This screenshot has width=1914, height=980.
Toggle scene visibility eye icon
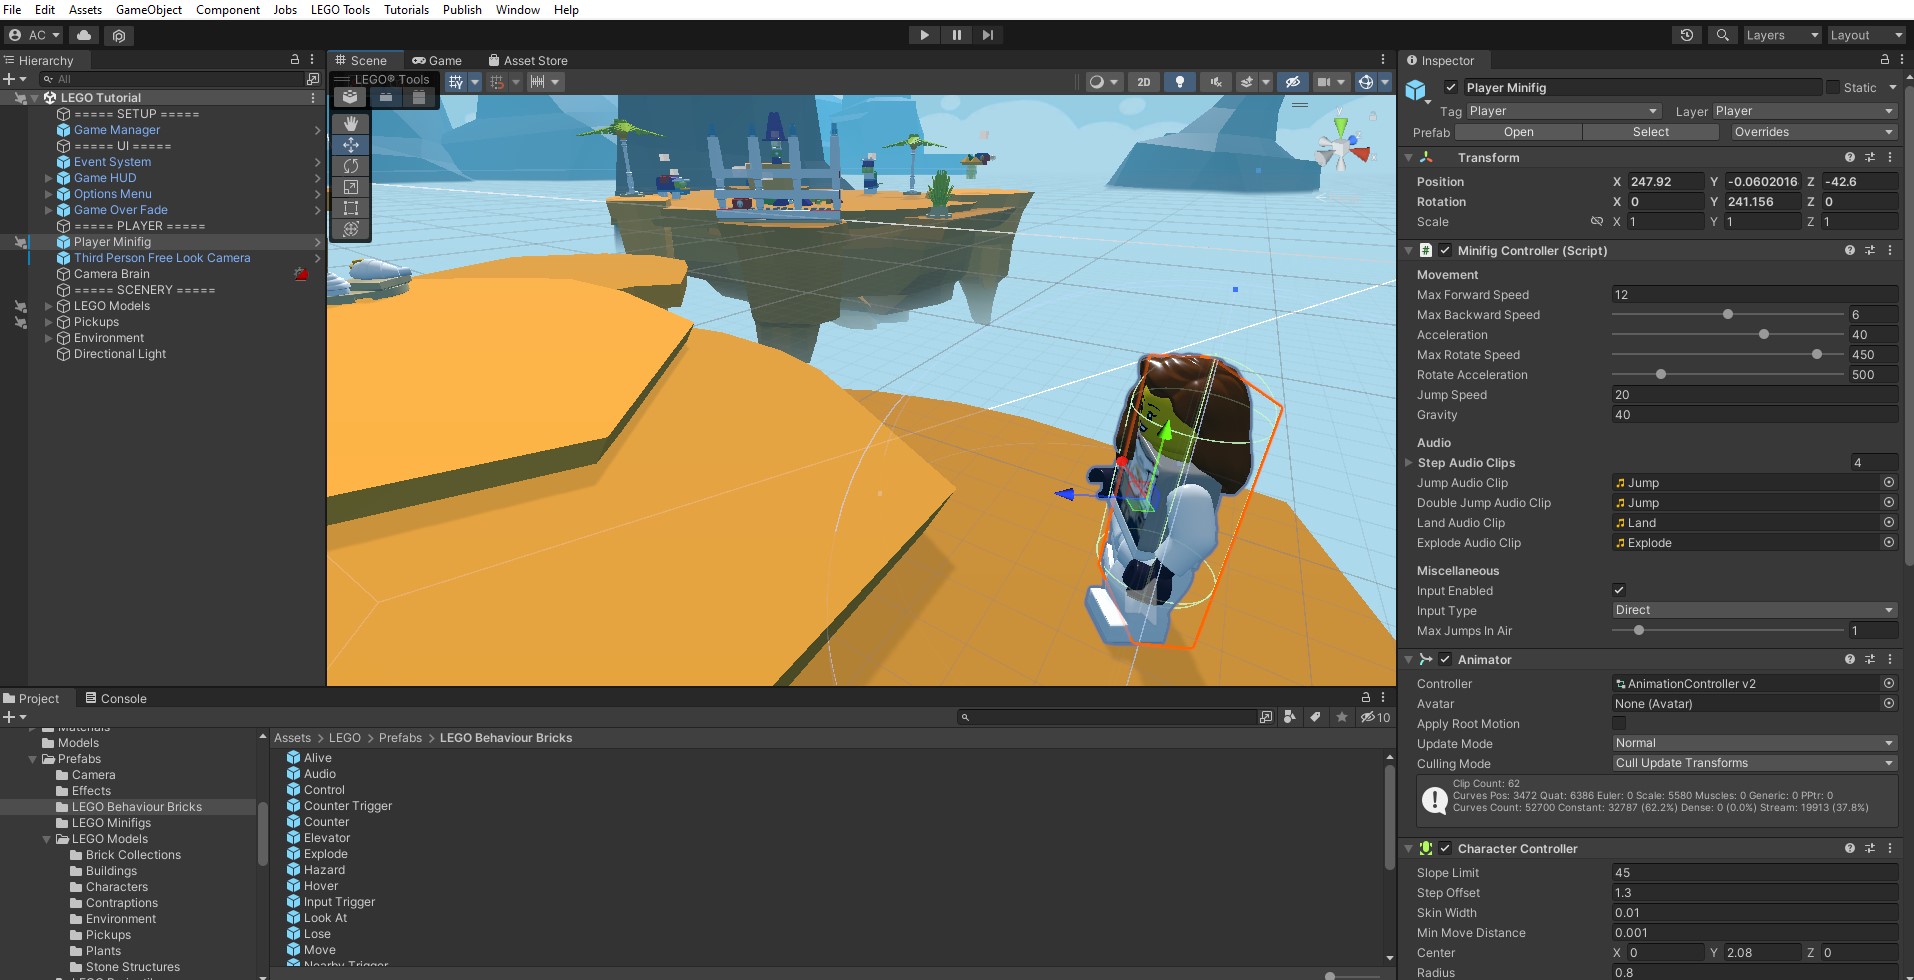[1292, 82]
